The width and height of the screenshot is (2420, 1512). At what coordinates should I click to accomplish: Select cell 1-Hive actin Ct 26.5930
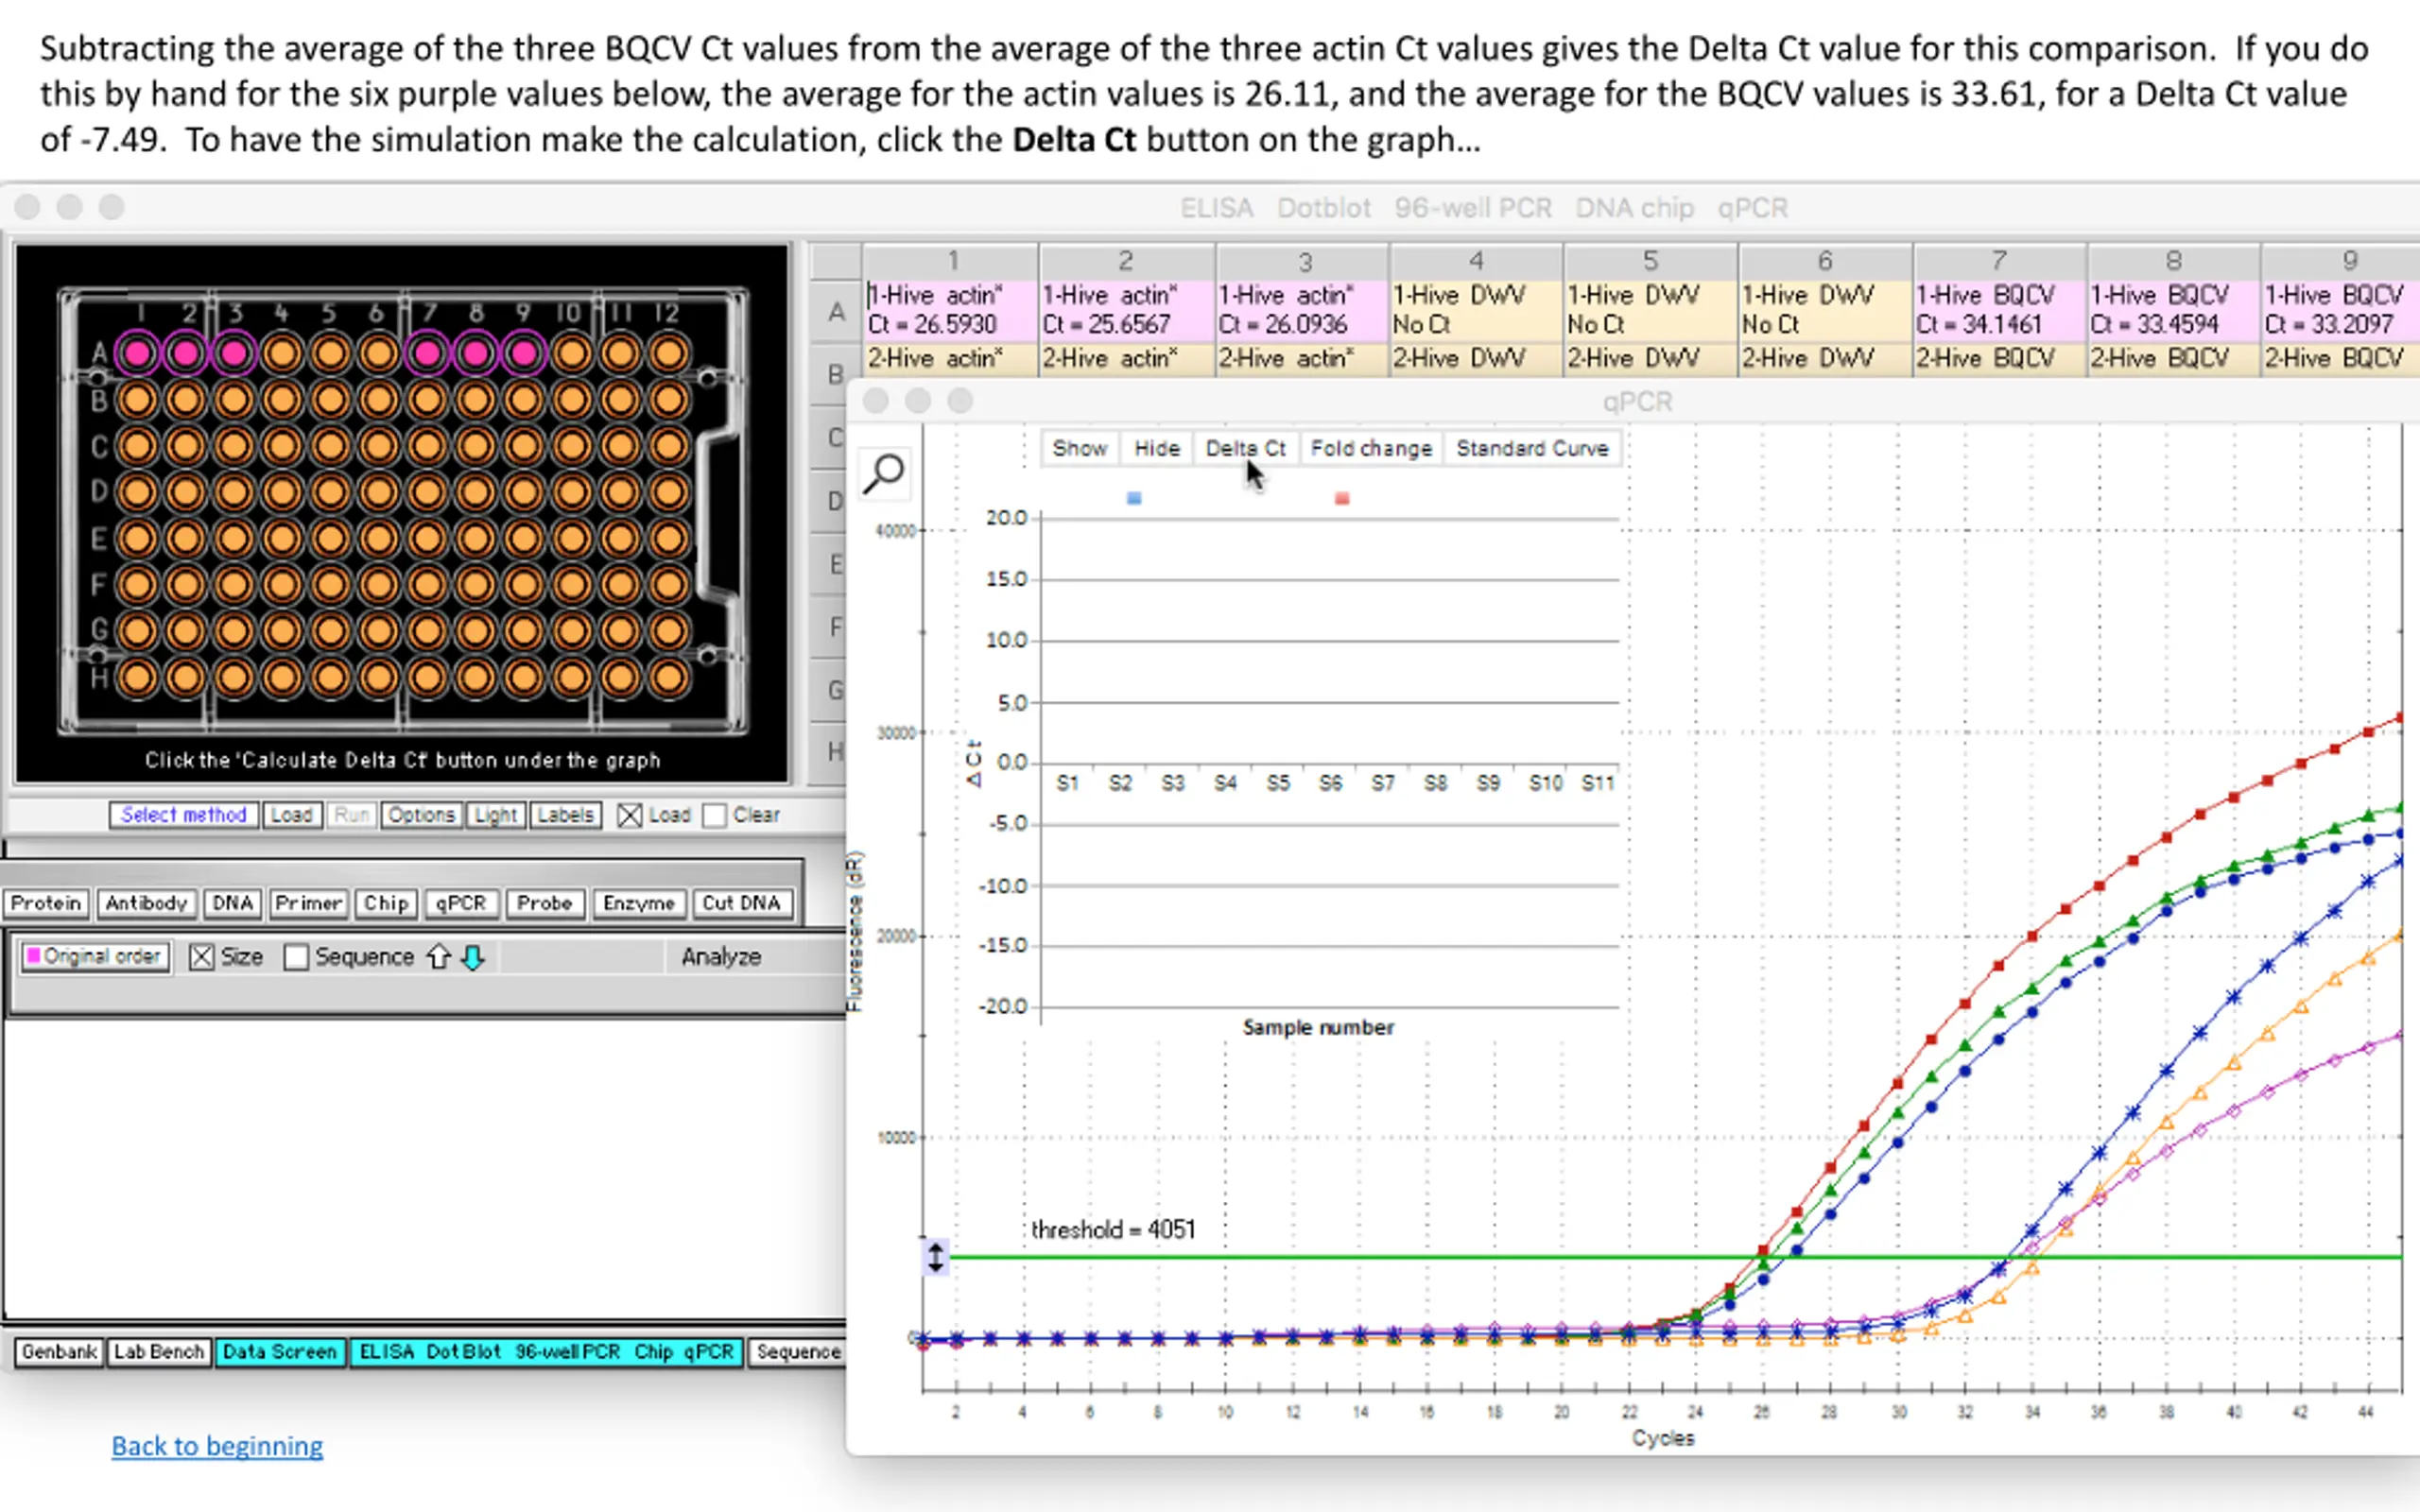[950, 310]
